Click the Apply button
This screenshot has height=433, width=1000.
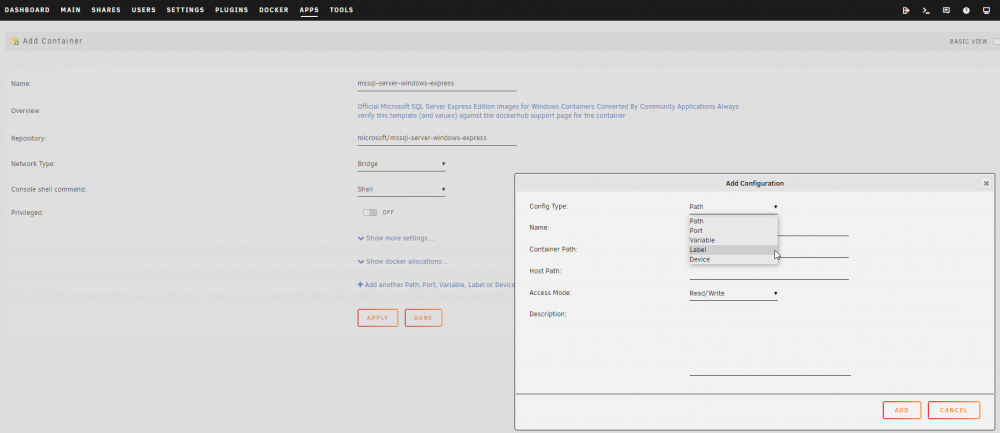coord(378,318)
